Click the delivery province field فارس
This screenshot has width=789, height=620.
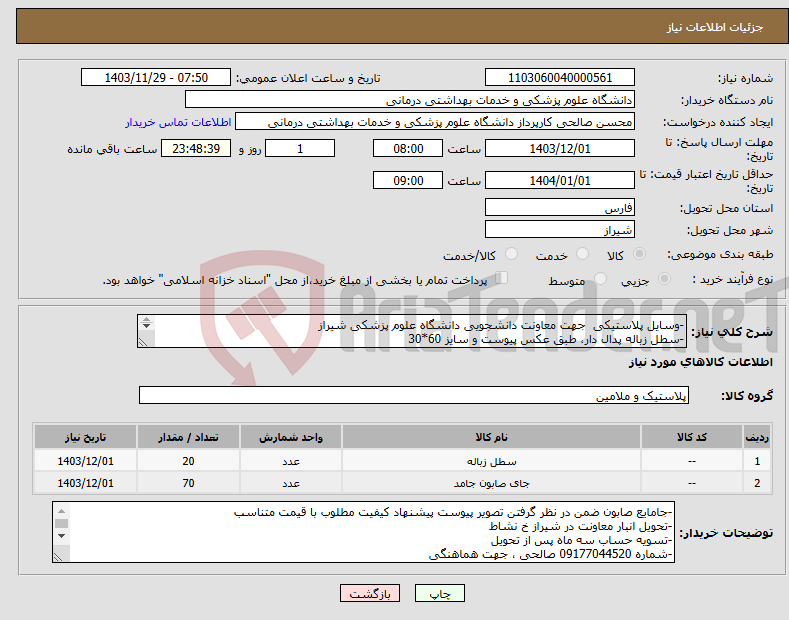tap(560, 207)
